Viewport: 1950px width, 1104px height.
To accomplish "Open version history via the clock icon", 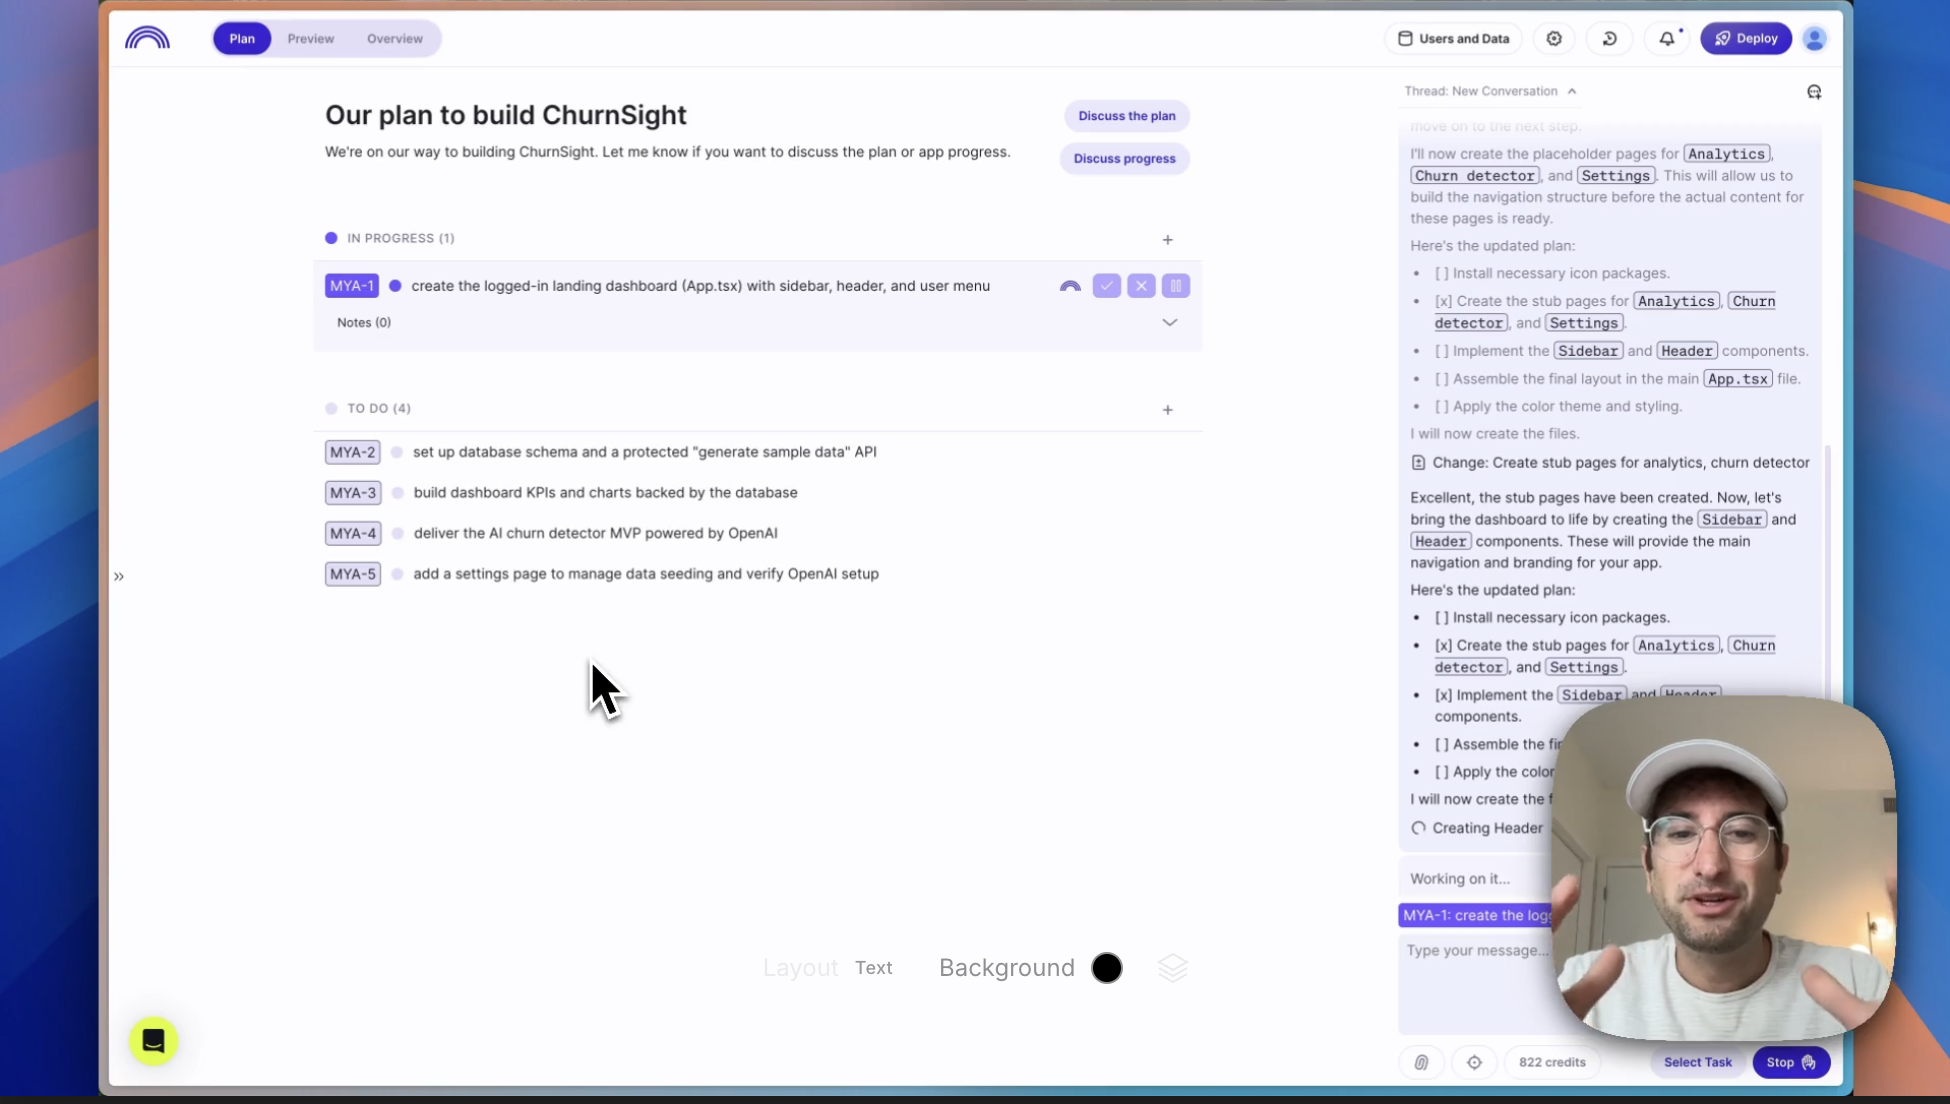I will pos(1610,38).
